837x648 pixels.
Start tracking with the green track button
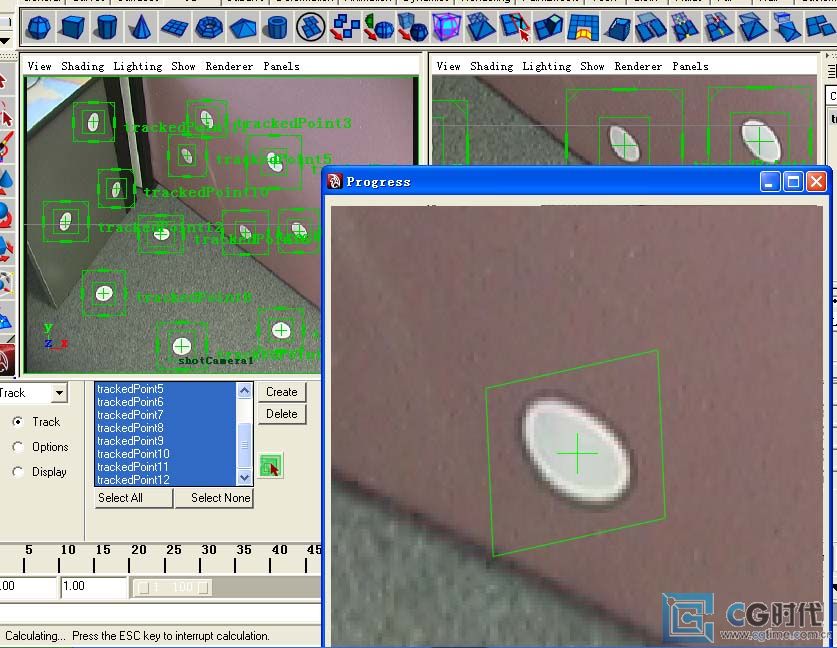pyautogui.click(x=271, y=466)
